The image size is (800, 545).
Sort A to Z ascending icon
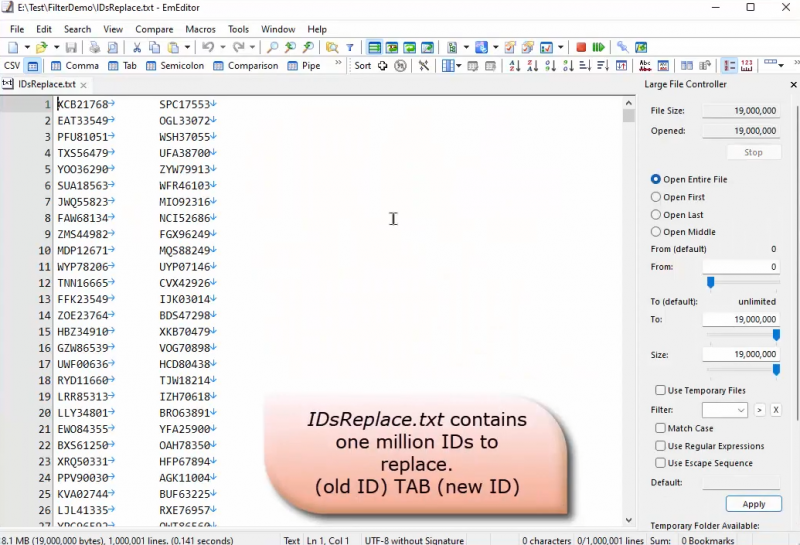[x=515, y=66]
